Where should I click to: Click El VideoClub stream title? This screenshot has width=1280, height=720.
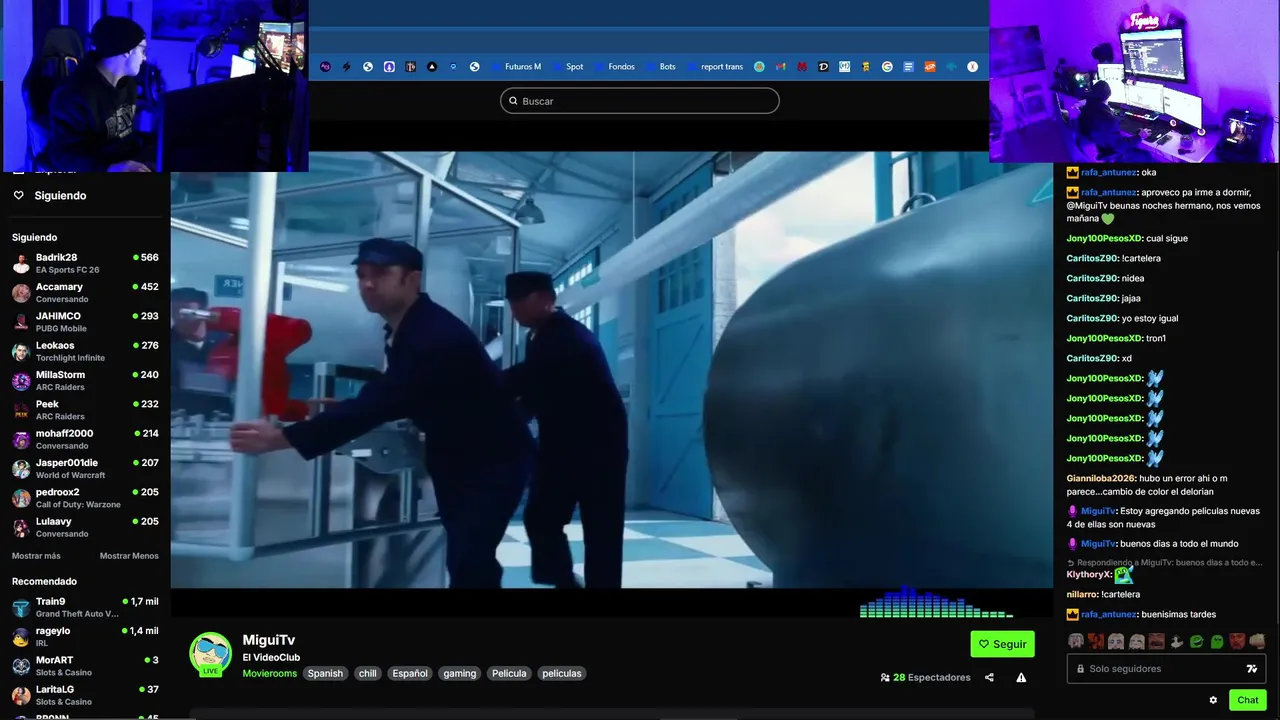point(271,657)
